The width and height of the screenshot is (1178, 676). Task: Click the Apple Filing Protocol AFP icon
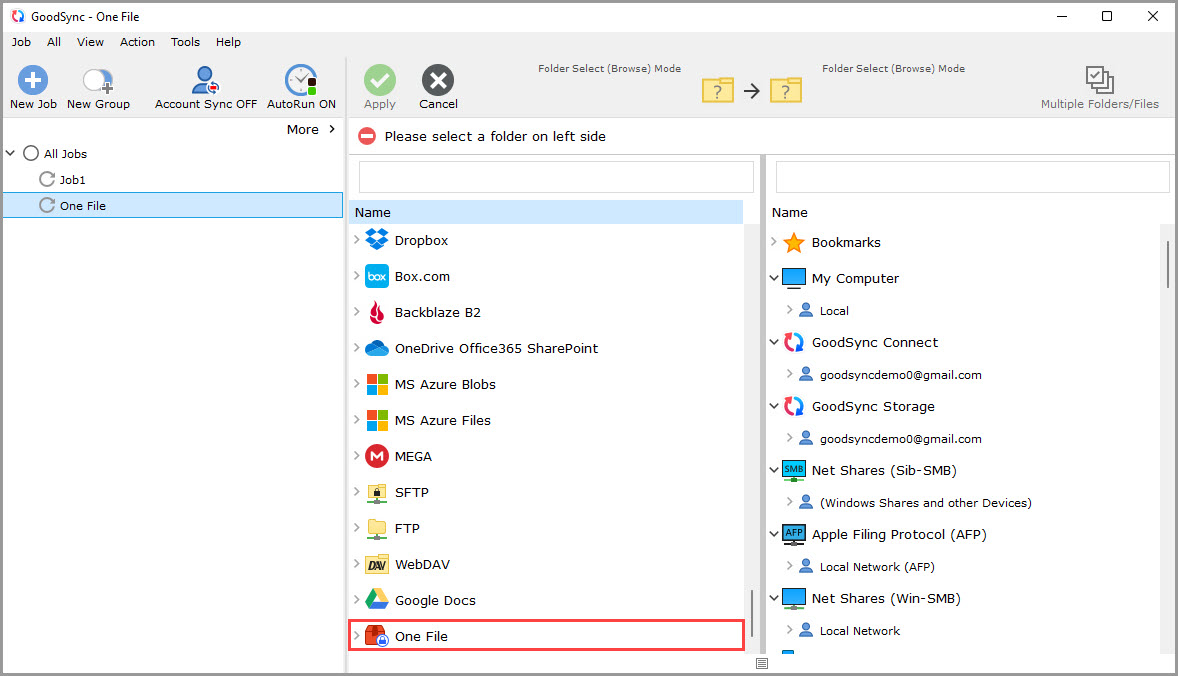[793, 535]
